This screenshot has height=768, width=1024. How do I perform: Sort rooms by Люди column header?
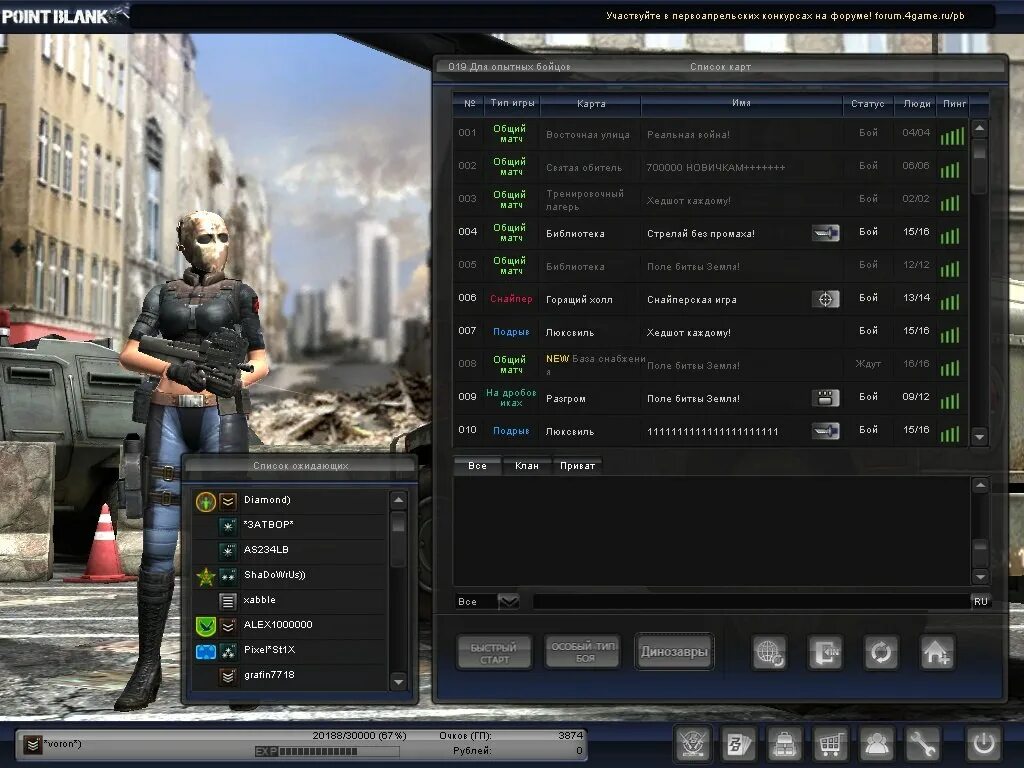click(x=916, y=103)
